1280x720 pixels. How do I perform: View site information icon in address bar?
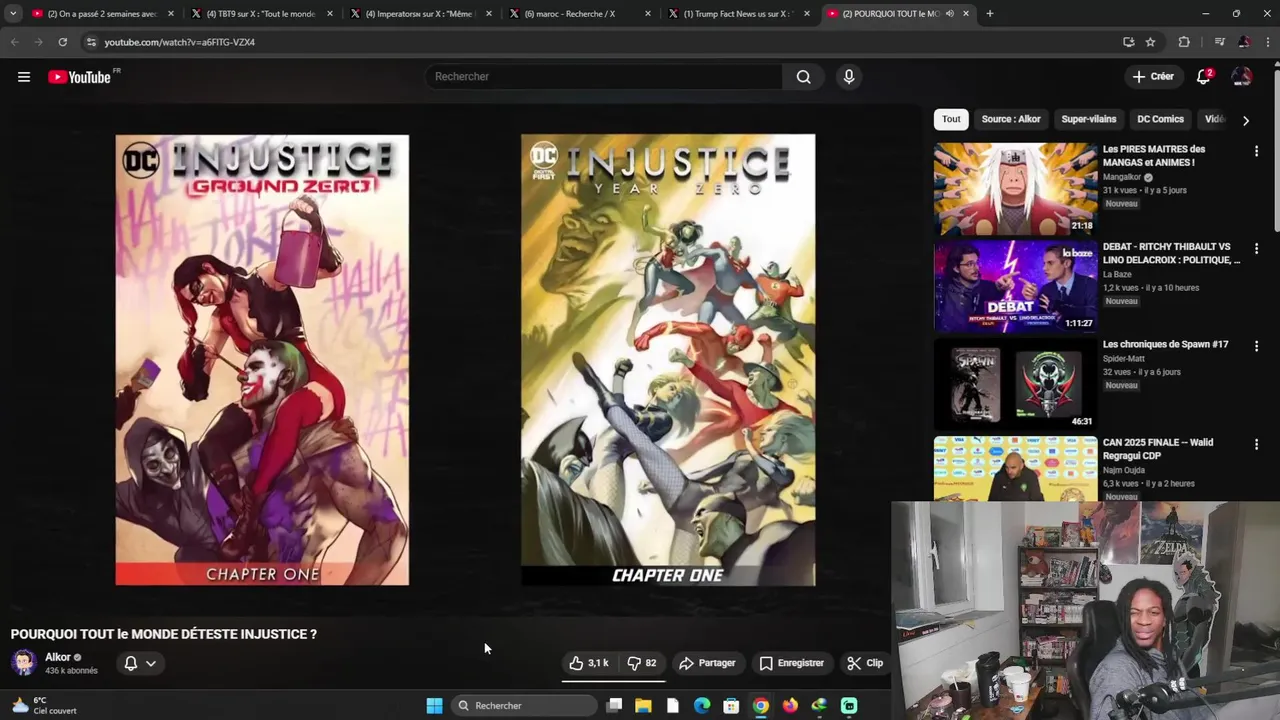tap(91, 42)
